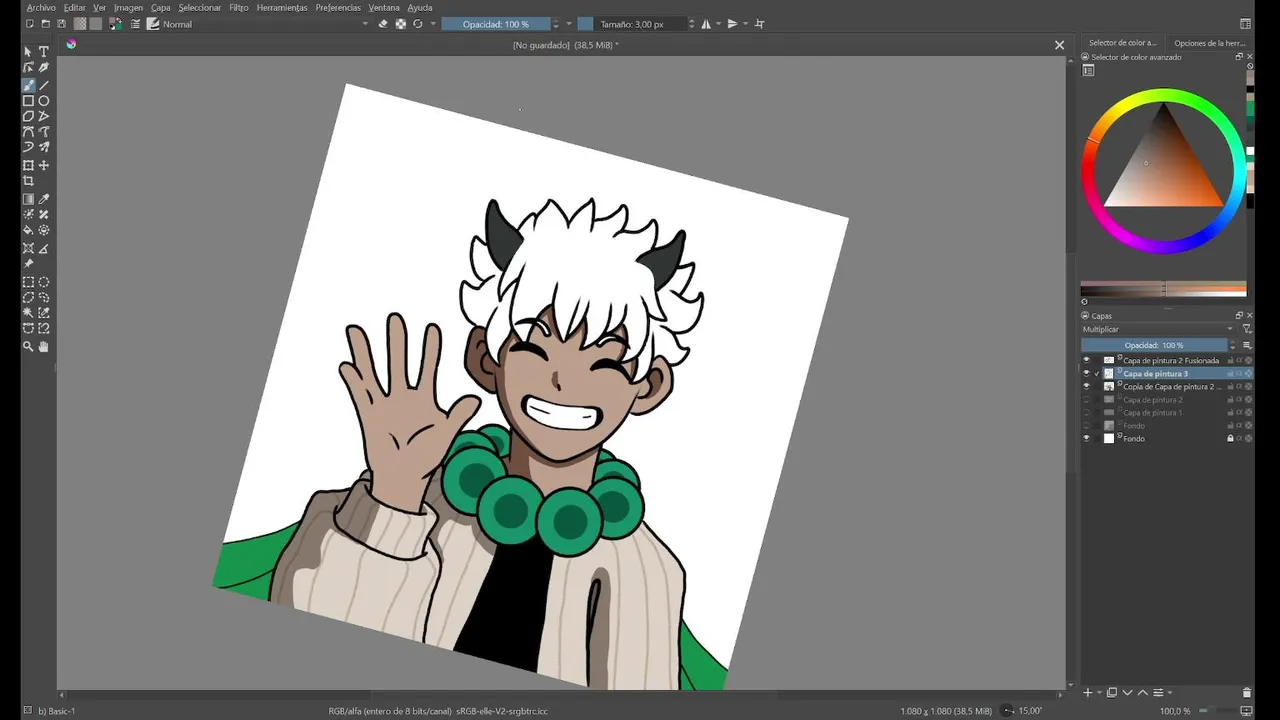
Task: Close the unsaved document tab
Action: tap(1059, 45)
